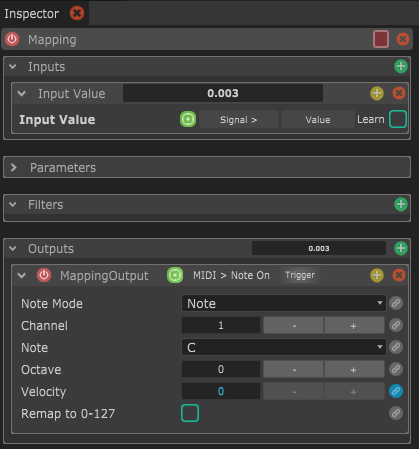Viewport: 419px width, 449px height.
Task: Click the Trigger button in MappingOutput
Action: pos(300,275)
